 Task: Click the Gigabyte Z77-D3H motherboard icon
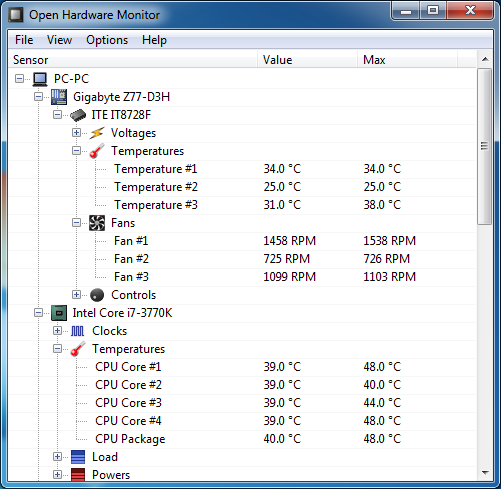59,97
